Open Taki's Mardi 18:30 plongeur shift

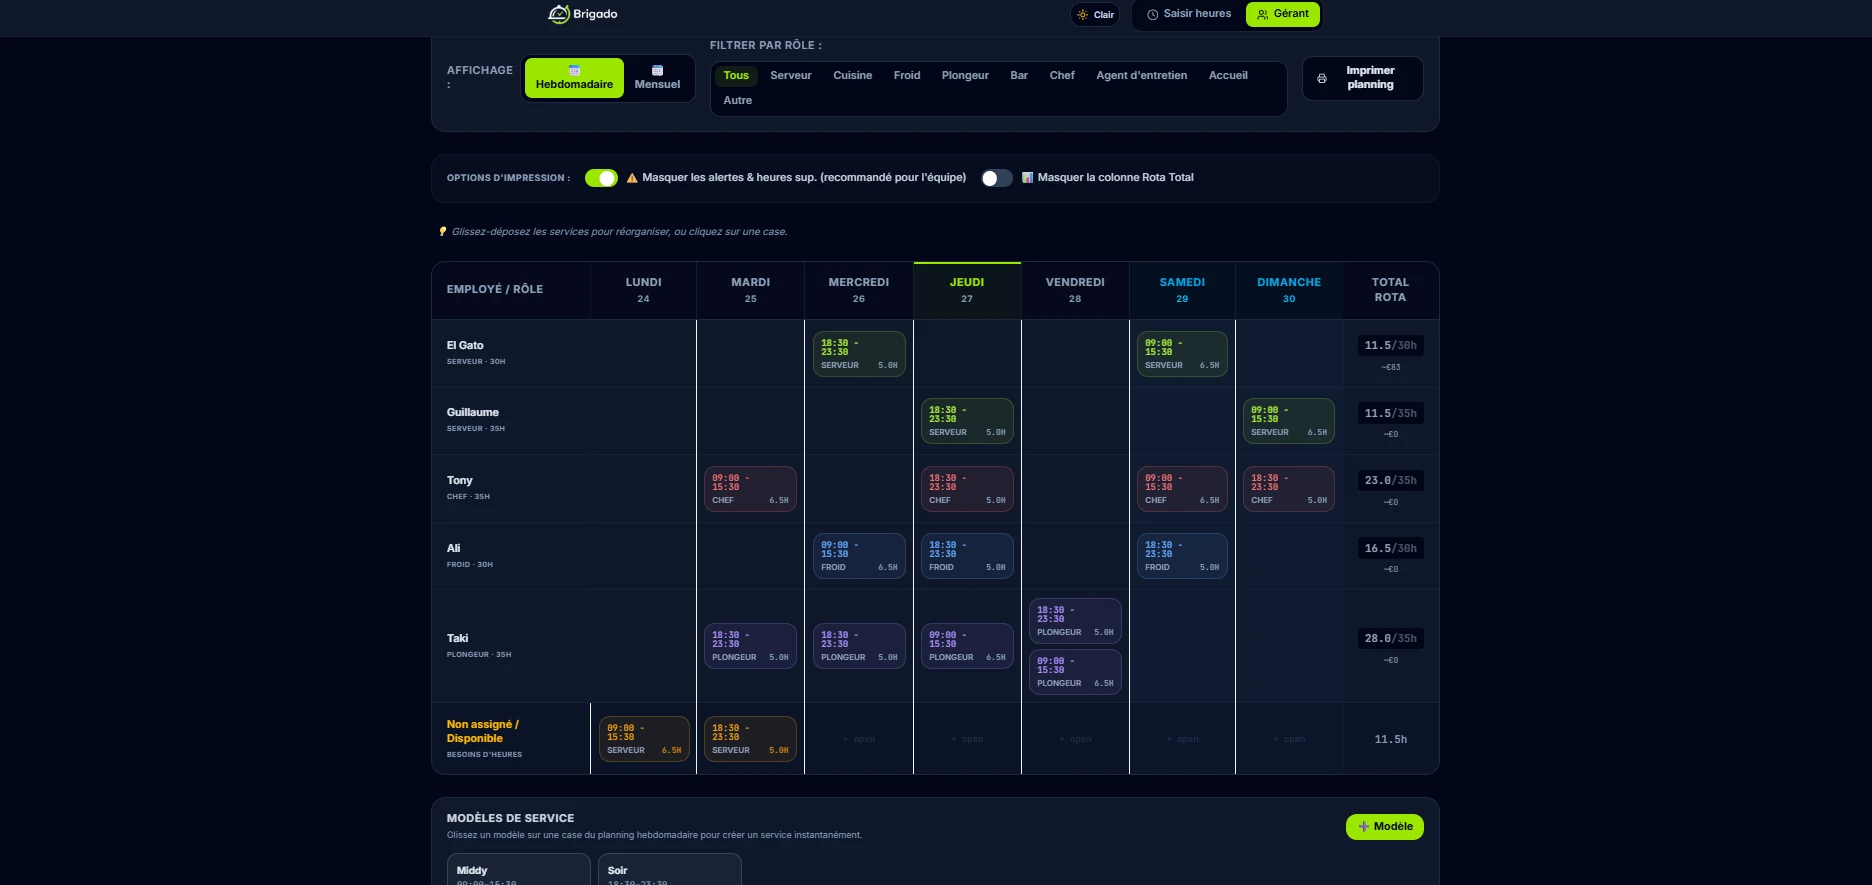[750, 646]
